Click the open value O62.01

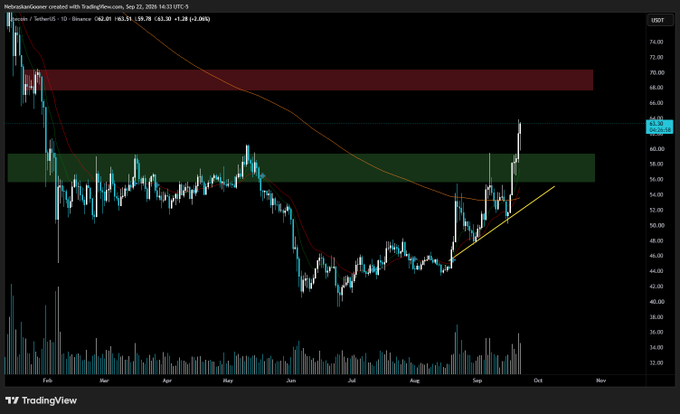point(103,19)
